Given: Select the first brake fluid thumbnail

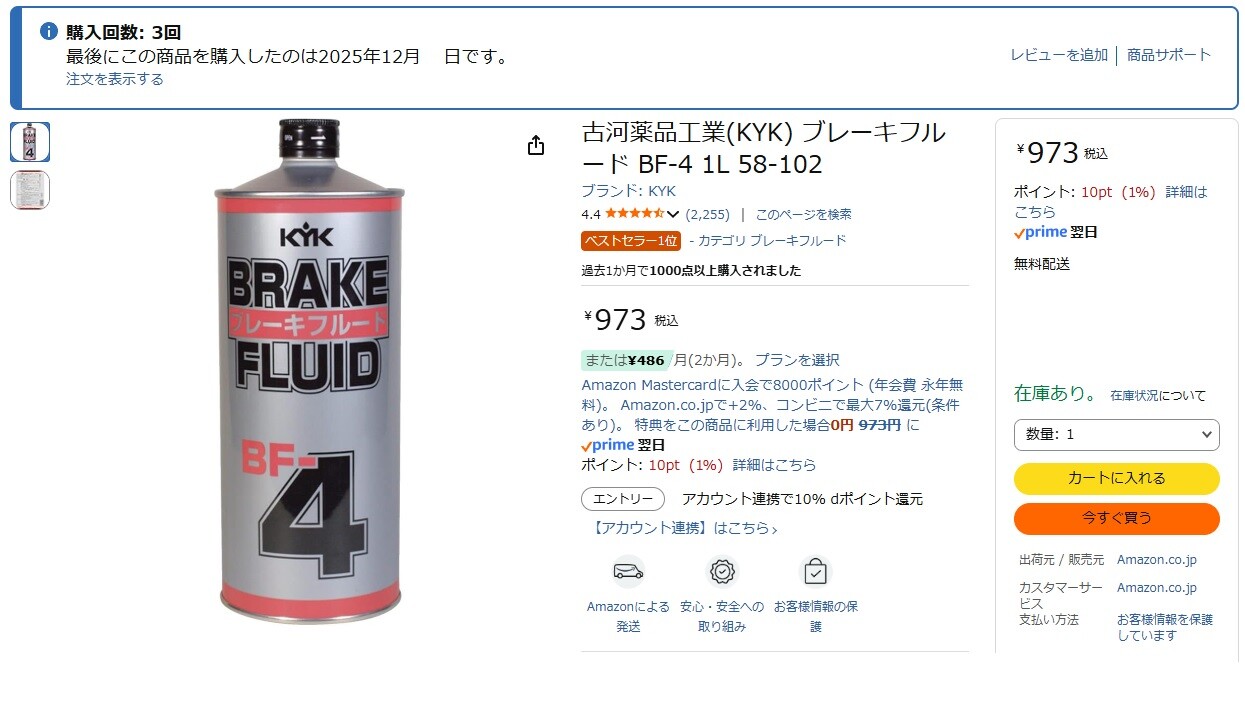Looking at the screenshot, I should (x=30, y=142).
